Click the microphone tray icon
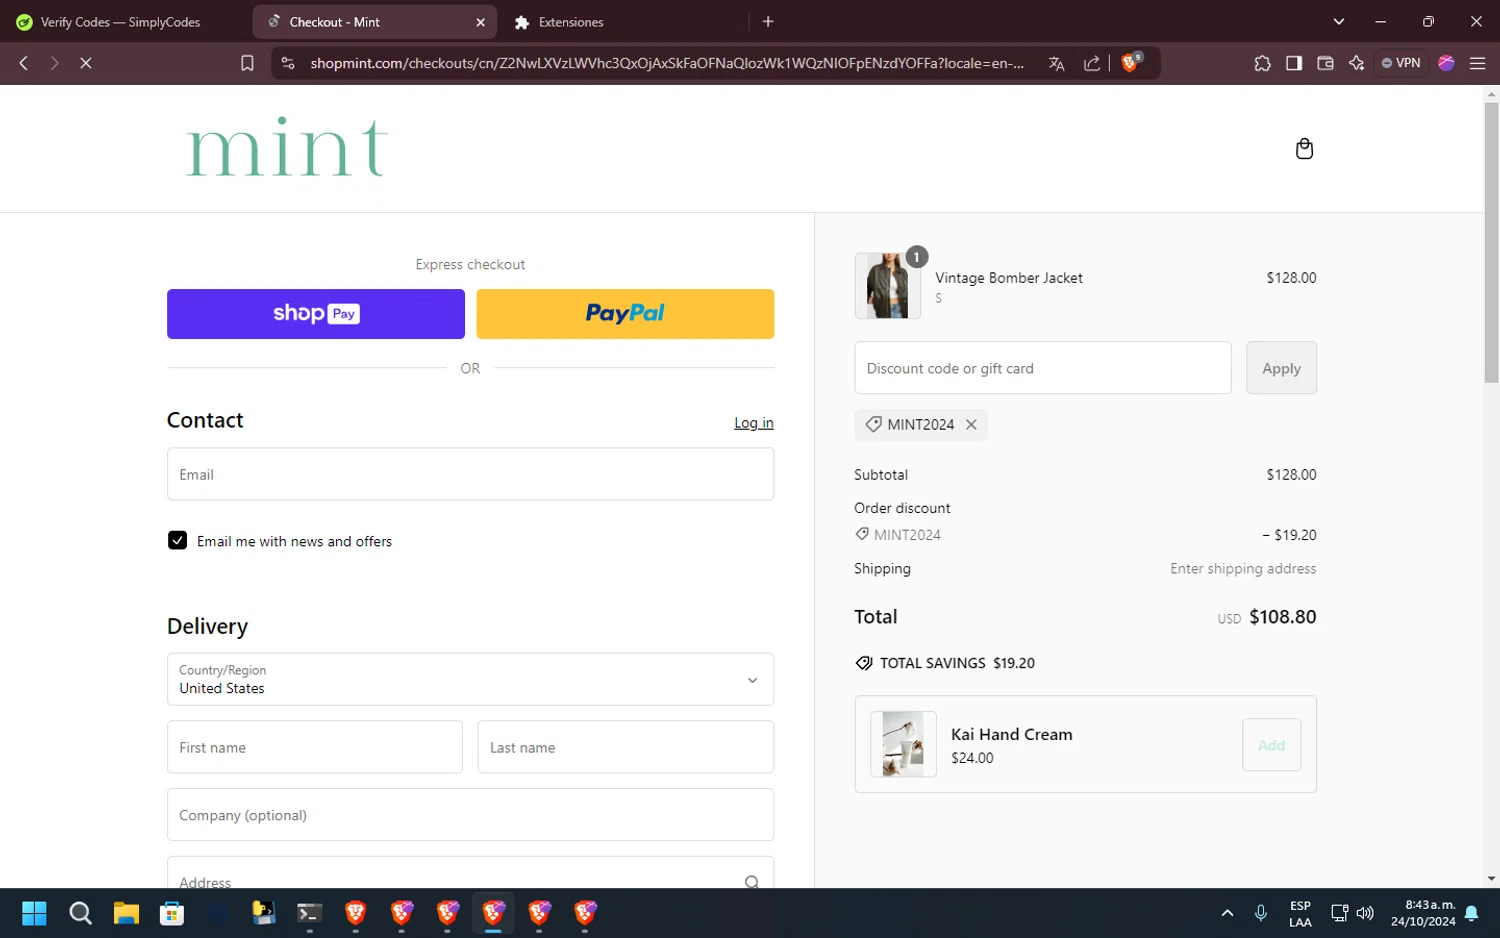 (x=1261, y=913)
